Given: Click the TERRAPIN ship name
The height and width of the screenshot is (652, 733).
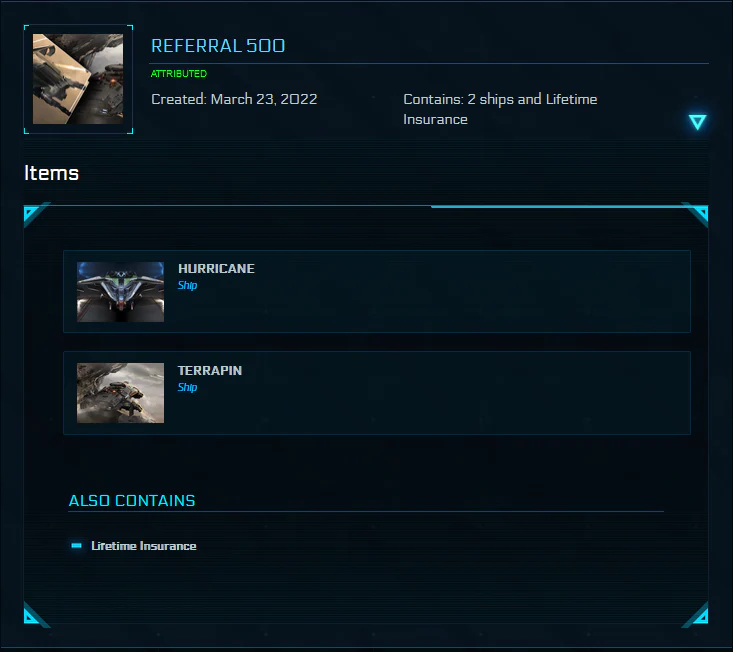Looking at the screenshot, I should click(210, 370).
